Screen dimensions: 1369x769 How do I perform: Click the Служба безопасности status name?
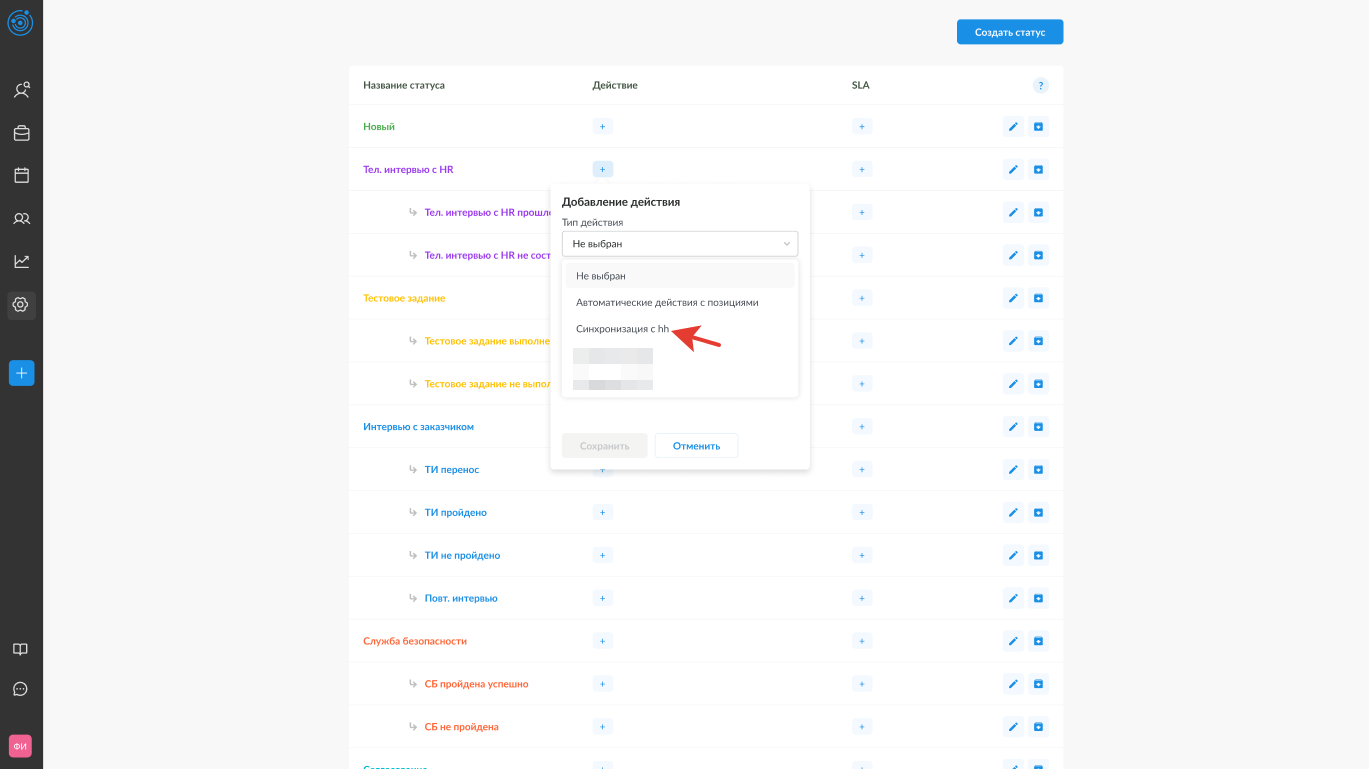pyautogui.click(x=415, y=641)
